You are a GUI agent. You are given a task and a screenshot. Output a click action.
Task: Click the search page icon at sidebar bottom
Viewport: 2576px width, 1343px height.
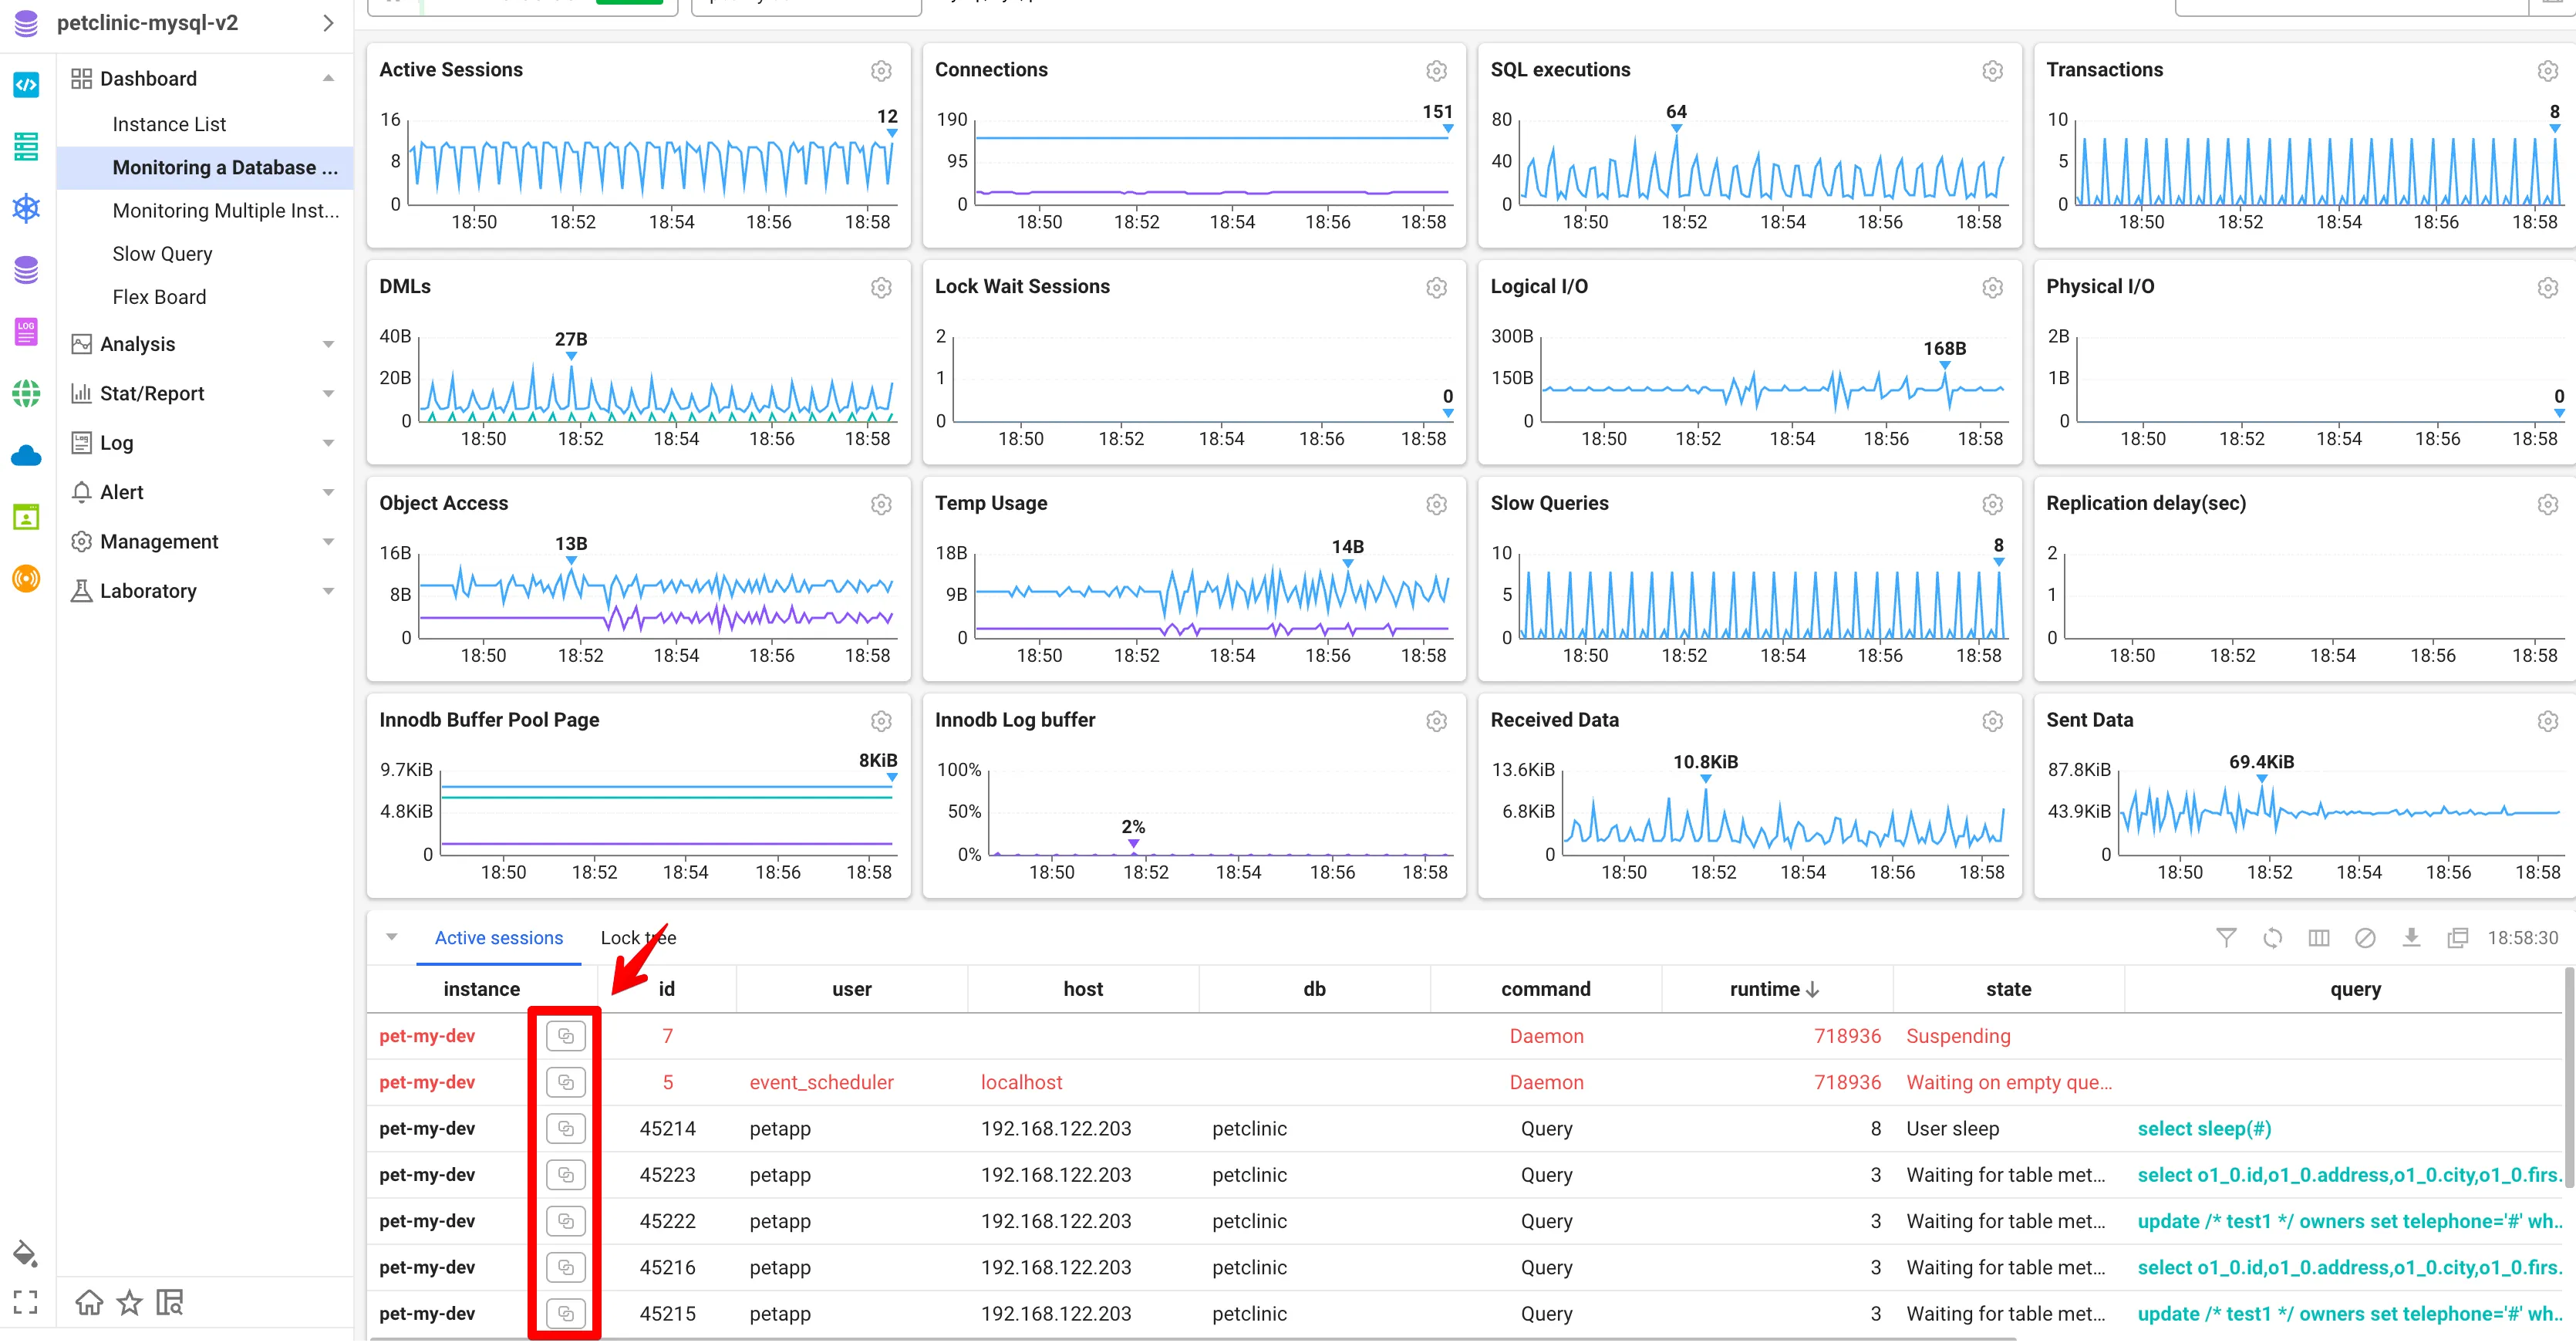(x=170, y=1303)
